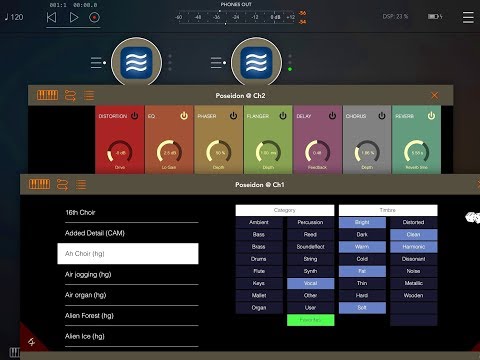Open the second Poseidon synth node
This screenshot has height=360, width=480.
click(256, 63)
